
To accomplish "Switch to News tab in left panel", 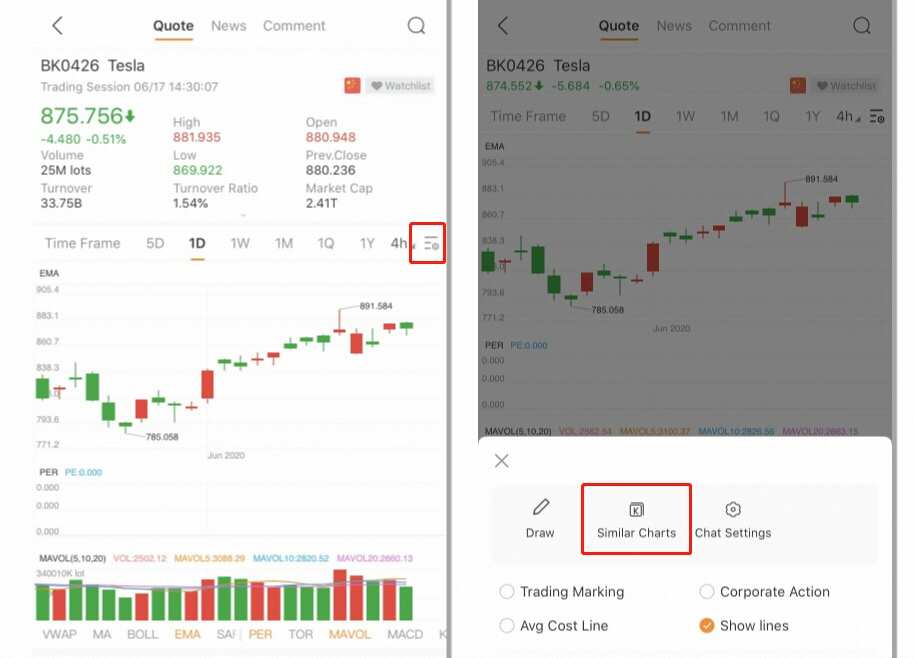I will tap(229, 26).
